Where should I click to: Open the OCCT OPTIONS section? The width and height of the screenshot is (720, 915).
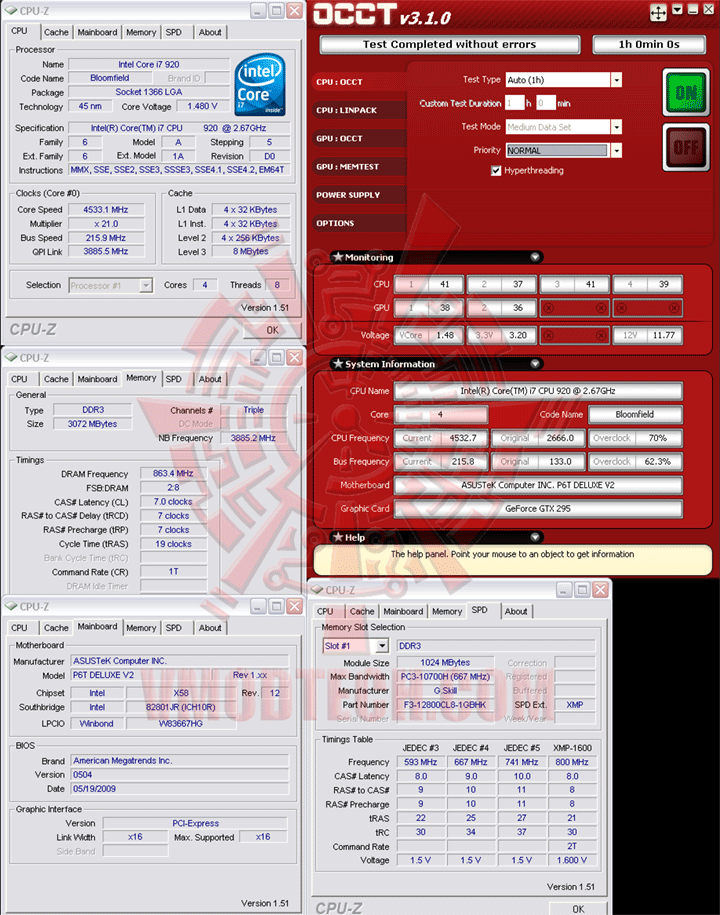click(x=359, y=223)
